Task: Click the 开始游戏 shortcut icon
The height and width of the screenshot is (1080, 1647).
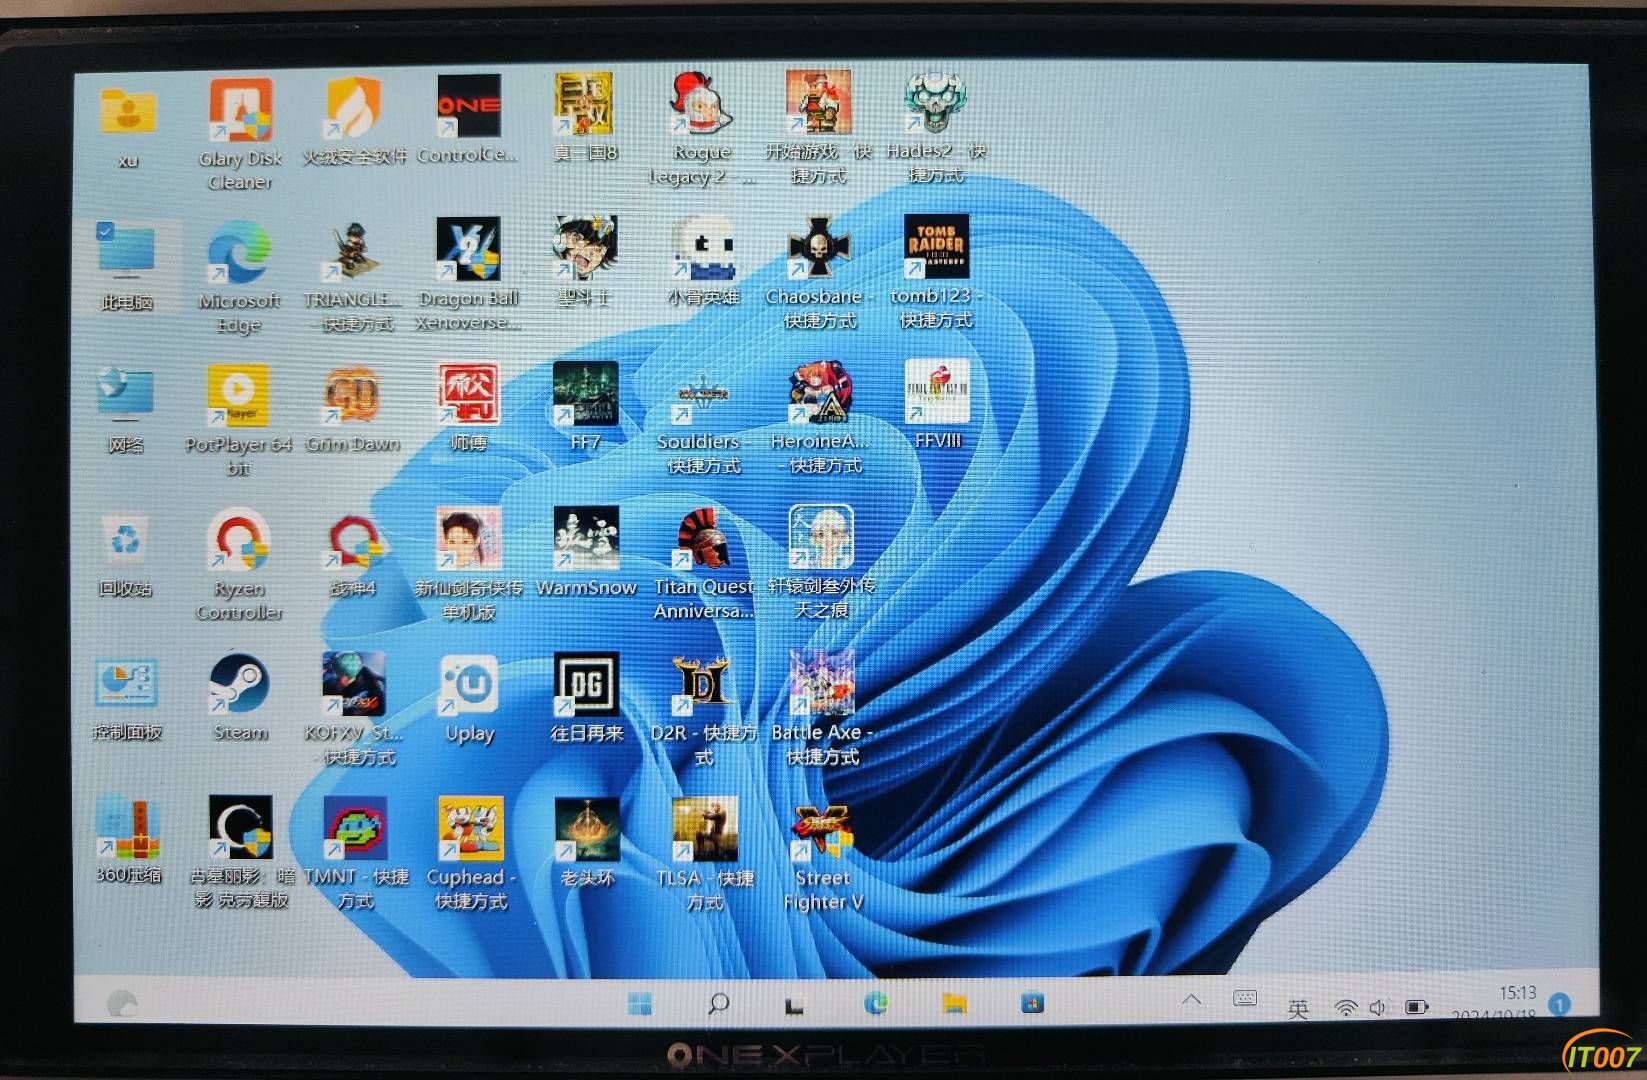Action: [818, 102]
